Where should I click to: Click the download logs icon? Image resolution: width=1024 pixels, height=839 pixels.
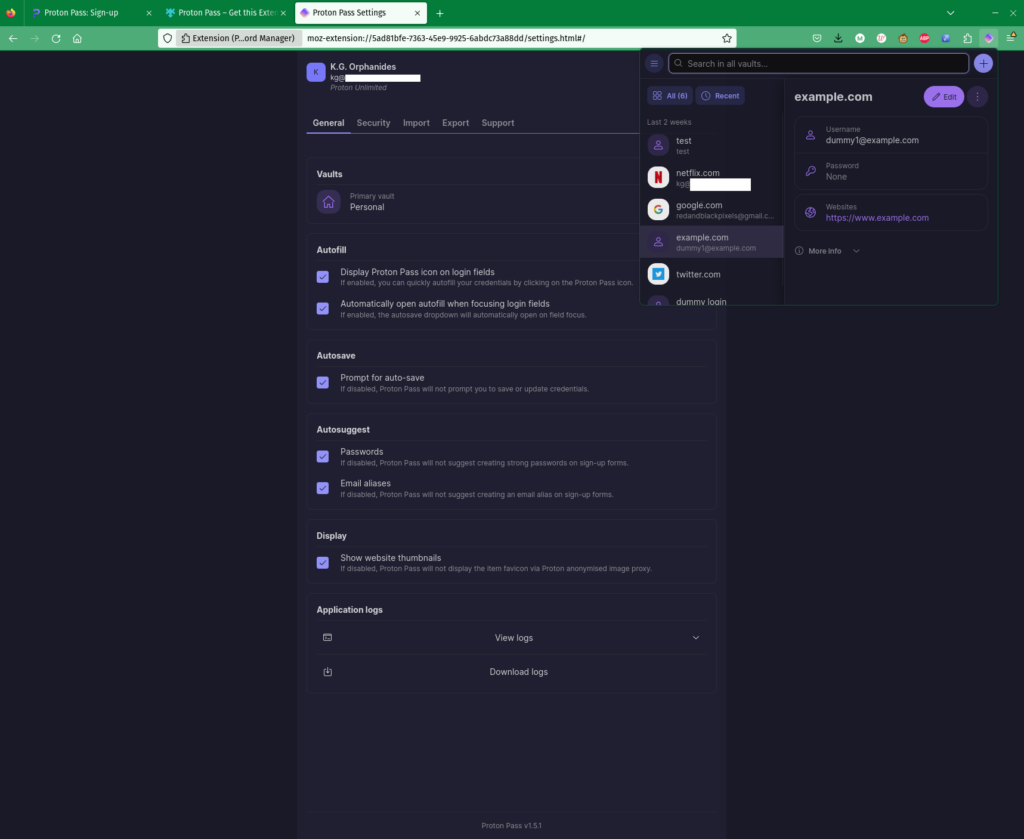[x=328, y=672]
